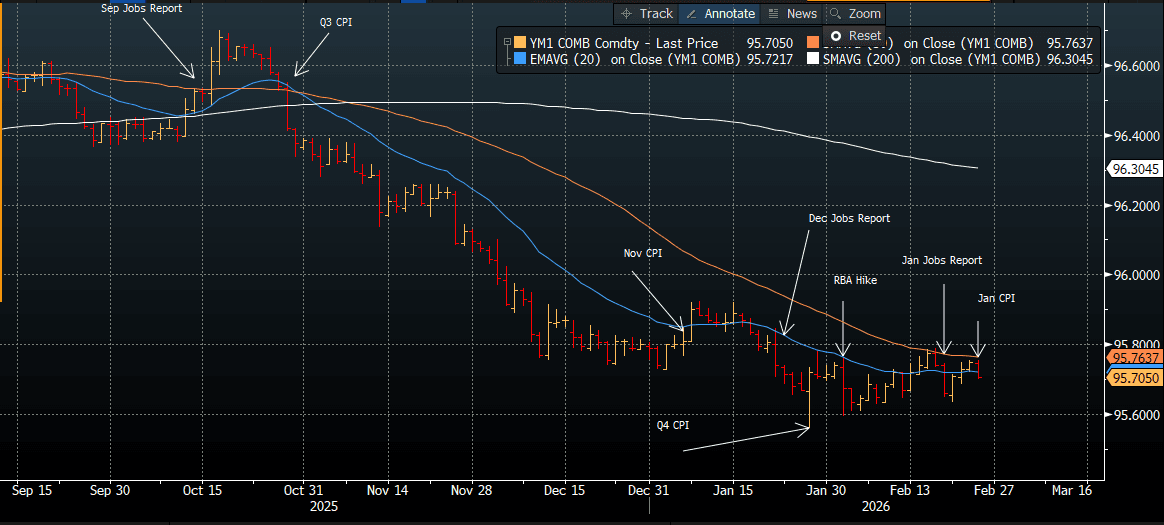Collapse the legend tree expander

(507, 43)
